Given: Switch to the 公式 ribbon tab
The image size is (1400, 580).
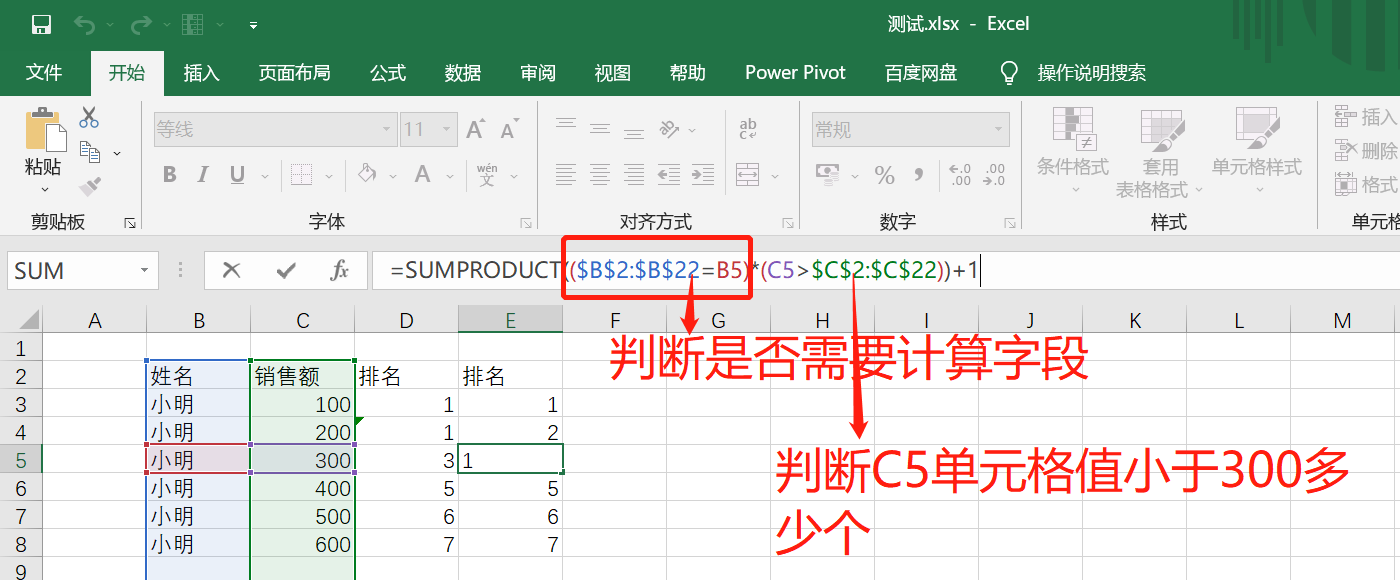Looking at the screenshot, I should pyautogui.click(x=387, y=72).
